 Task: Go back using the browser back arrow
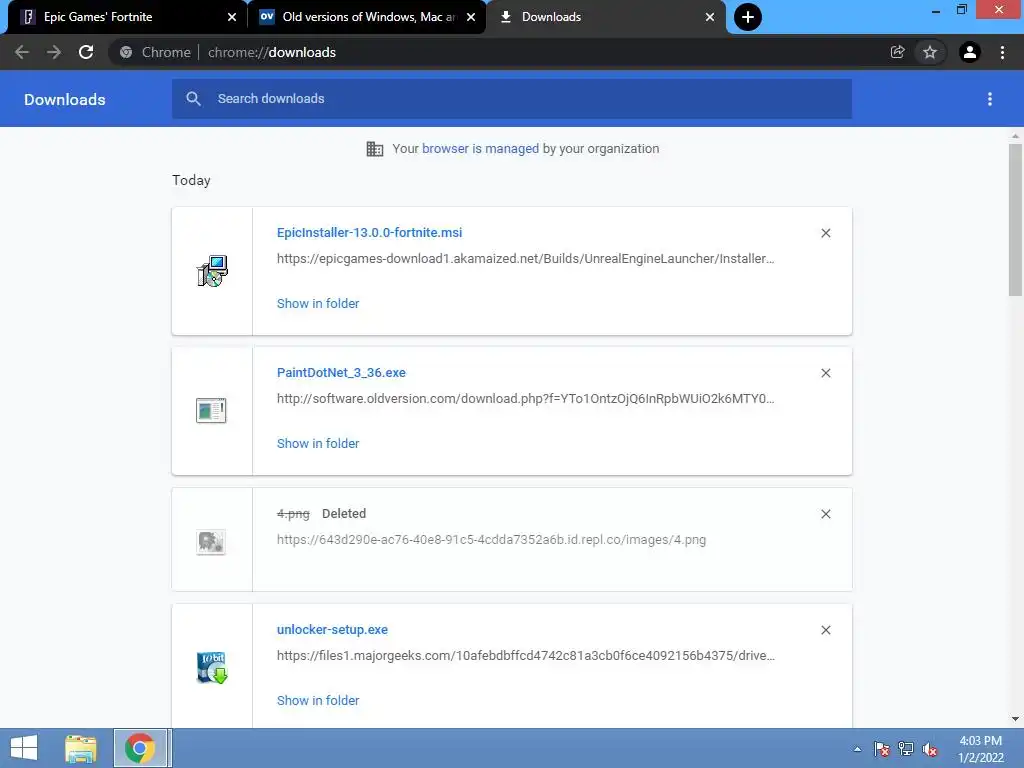pyautogui.click(x=22, y=52)
